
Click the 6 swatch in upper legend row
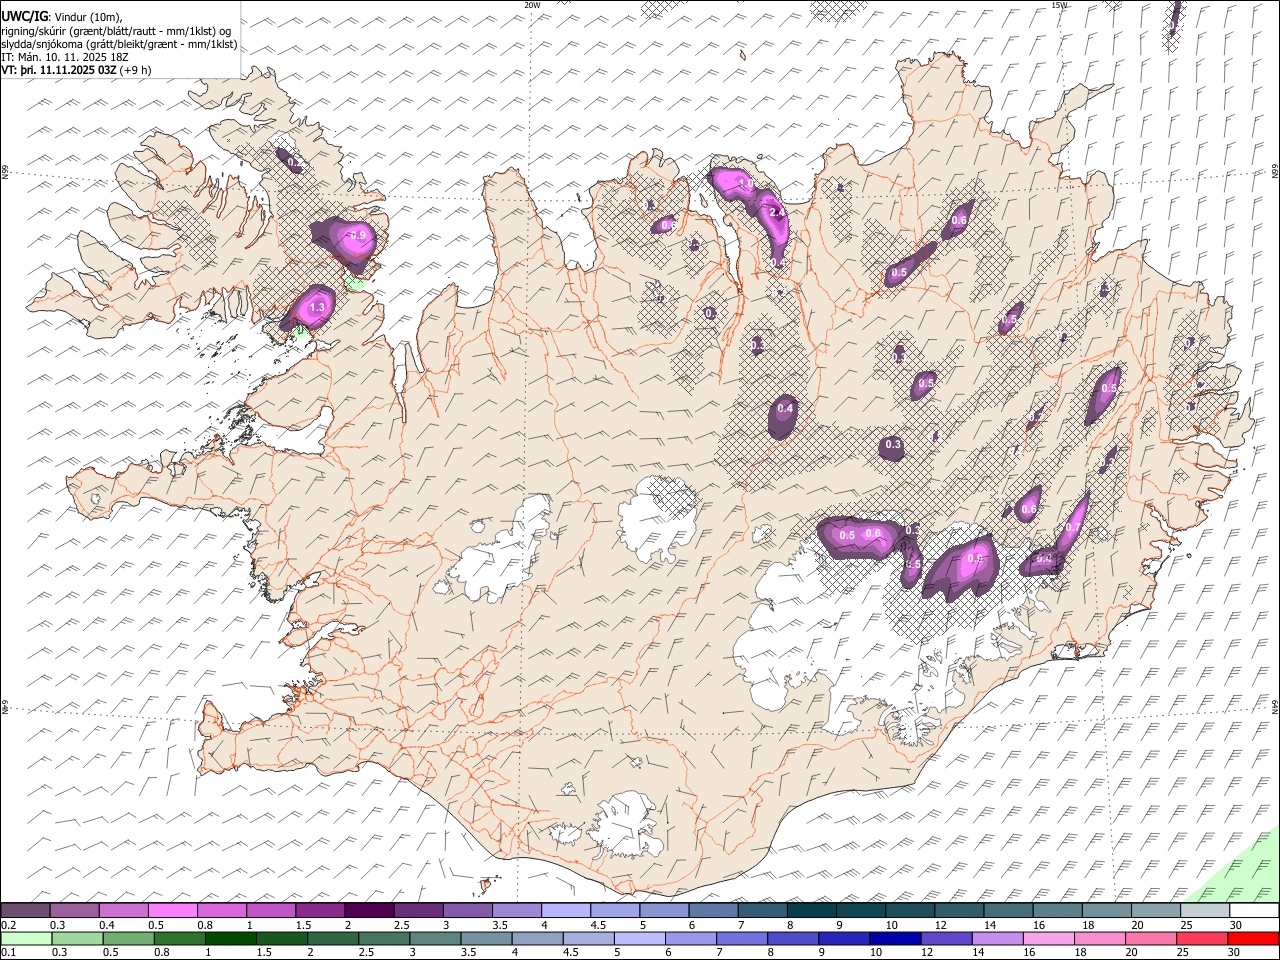pyautogui.click(x=713, y=910)
